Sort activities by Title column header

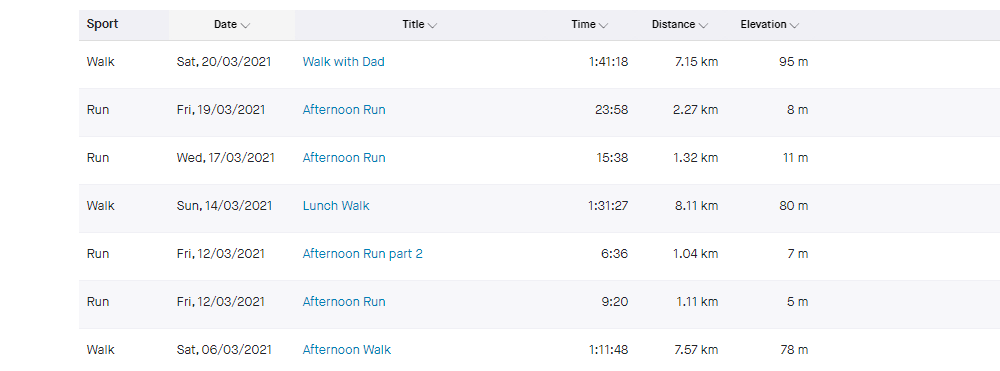(x=420, y=25)
